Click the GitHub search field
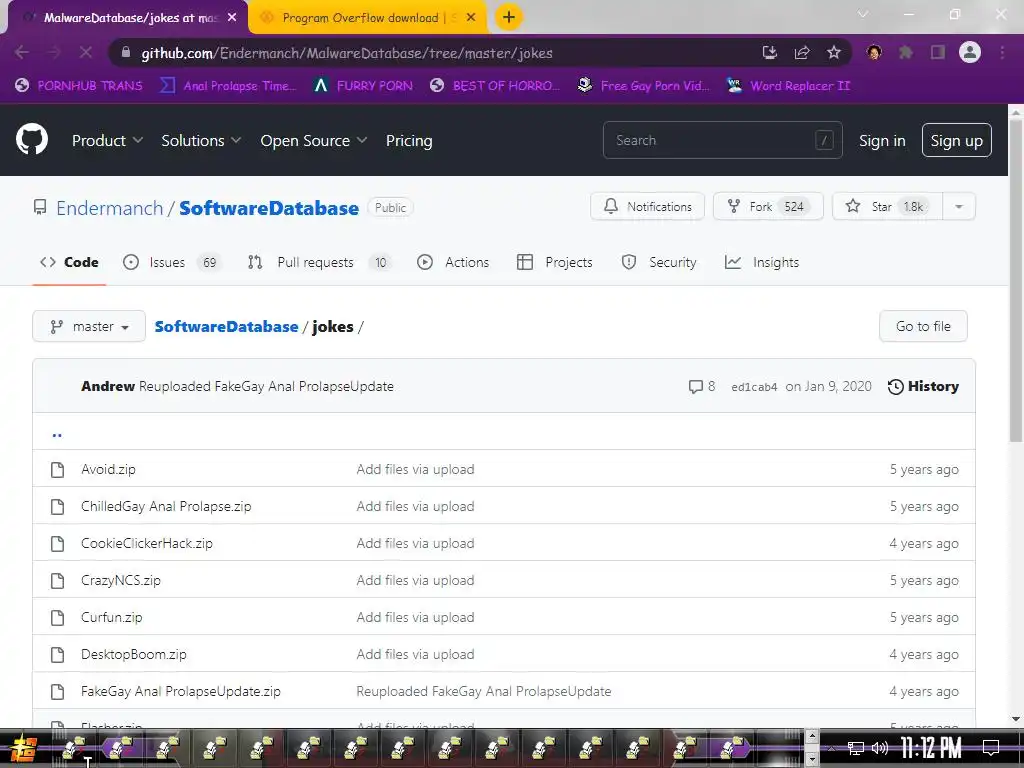This screenshot has width=1024, height=768. (x=722, y=140)
